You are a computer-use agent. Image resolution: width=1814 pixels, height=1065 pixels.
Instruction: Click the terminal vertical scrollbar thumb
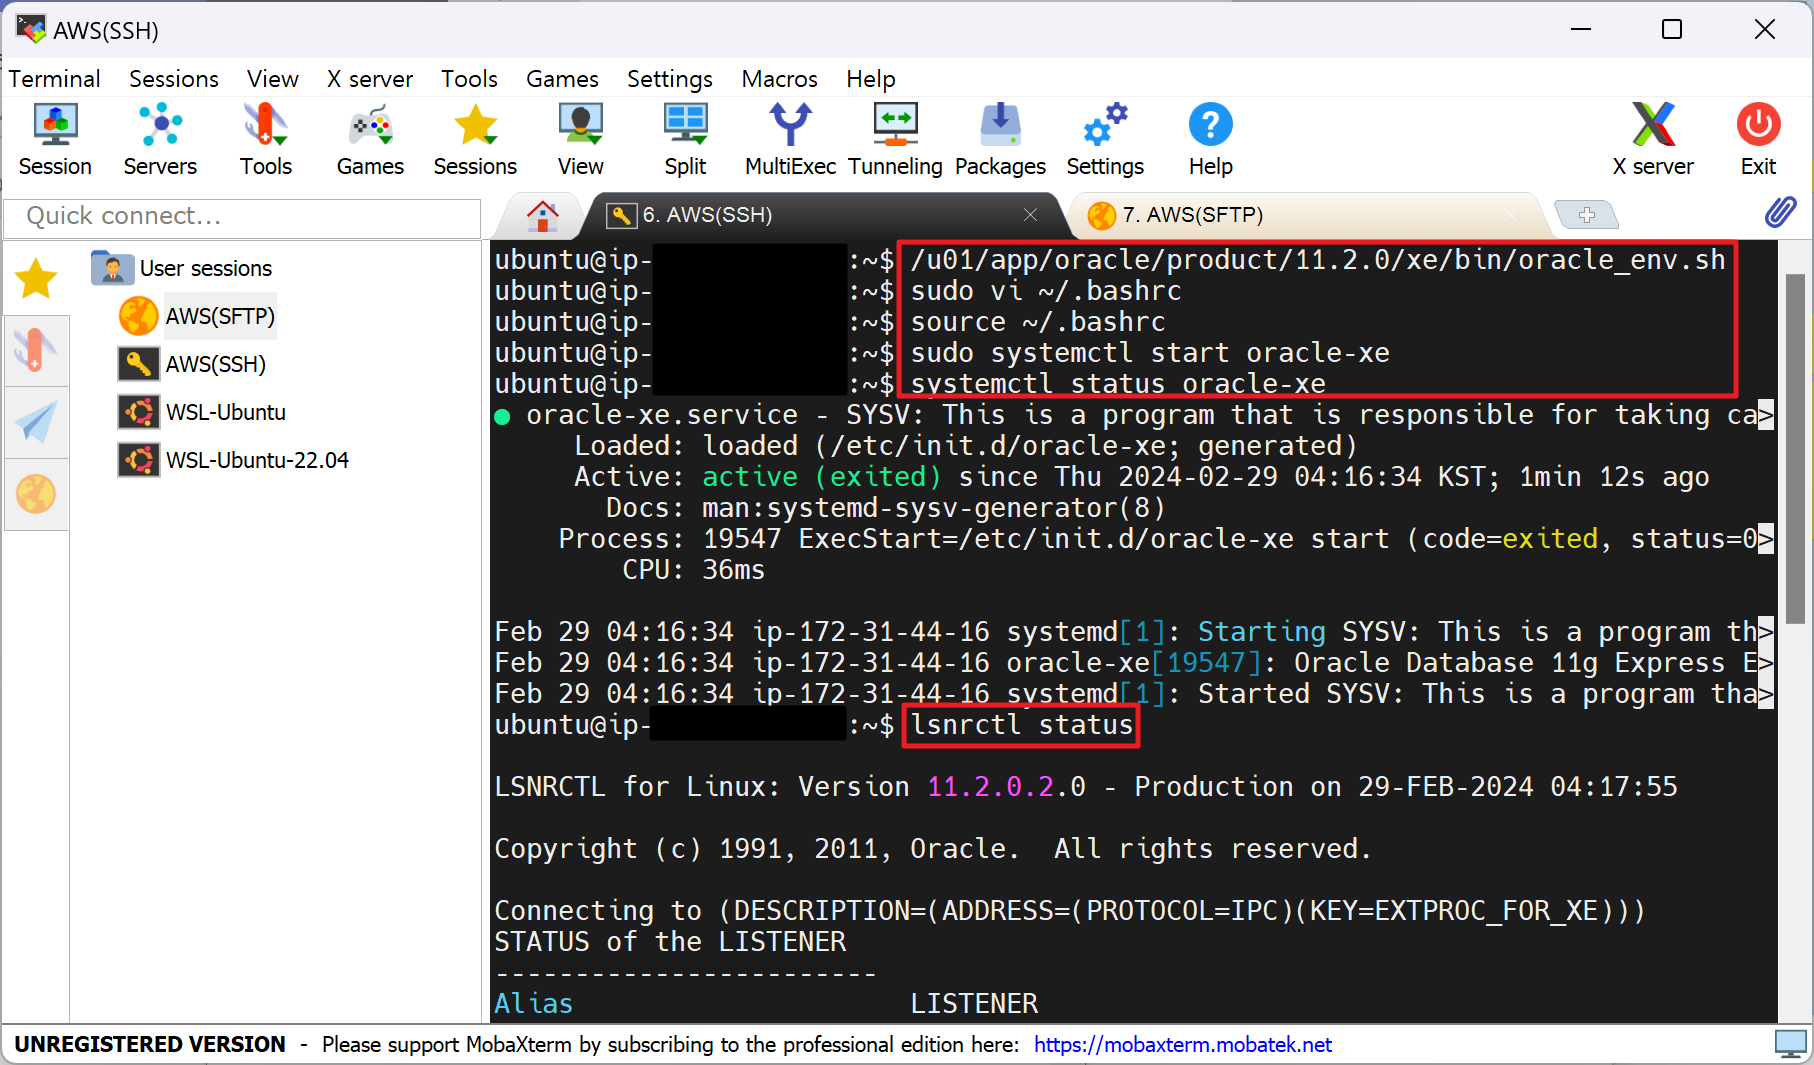[1794, 450]
